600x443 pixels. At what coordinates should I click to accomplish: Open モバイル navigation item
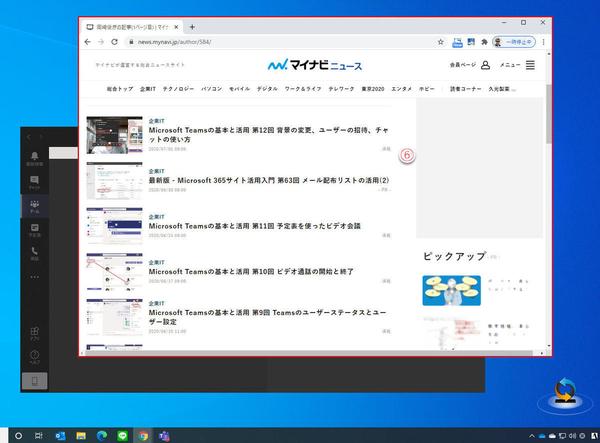point(239,89)
